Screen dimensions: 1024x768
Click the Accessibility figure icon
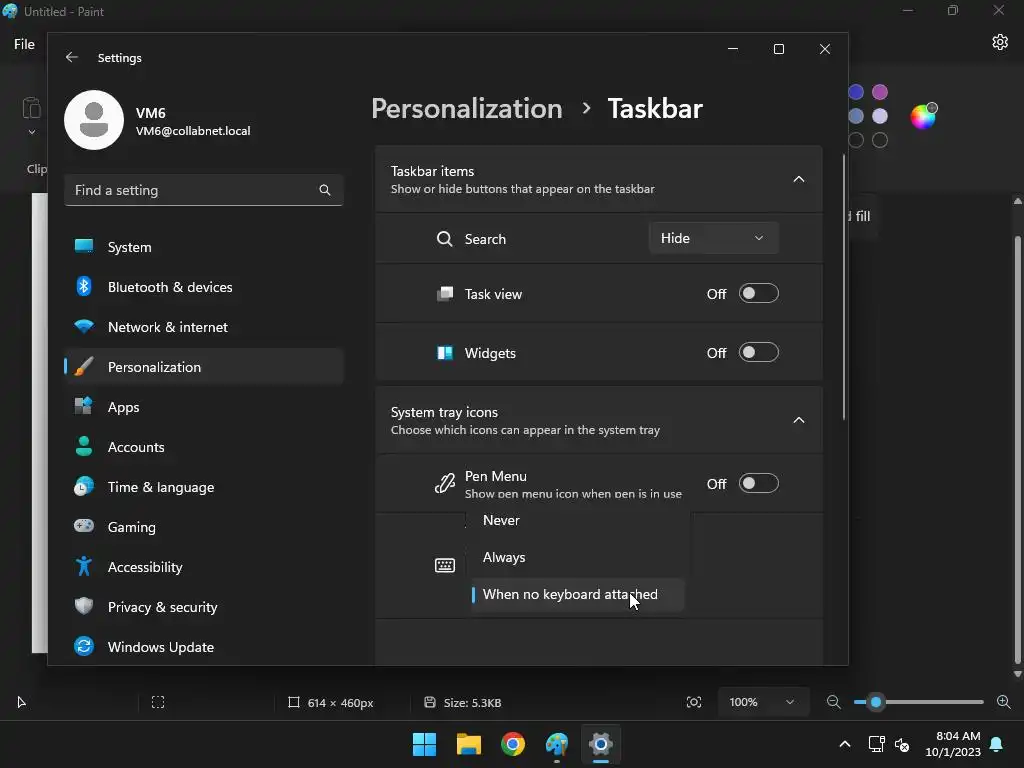(x=84, y=566)
